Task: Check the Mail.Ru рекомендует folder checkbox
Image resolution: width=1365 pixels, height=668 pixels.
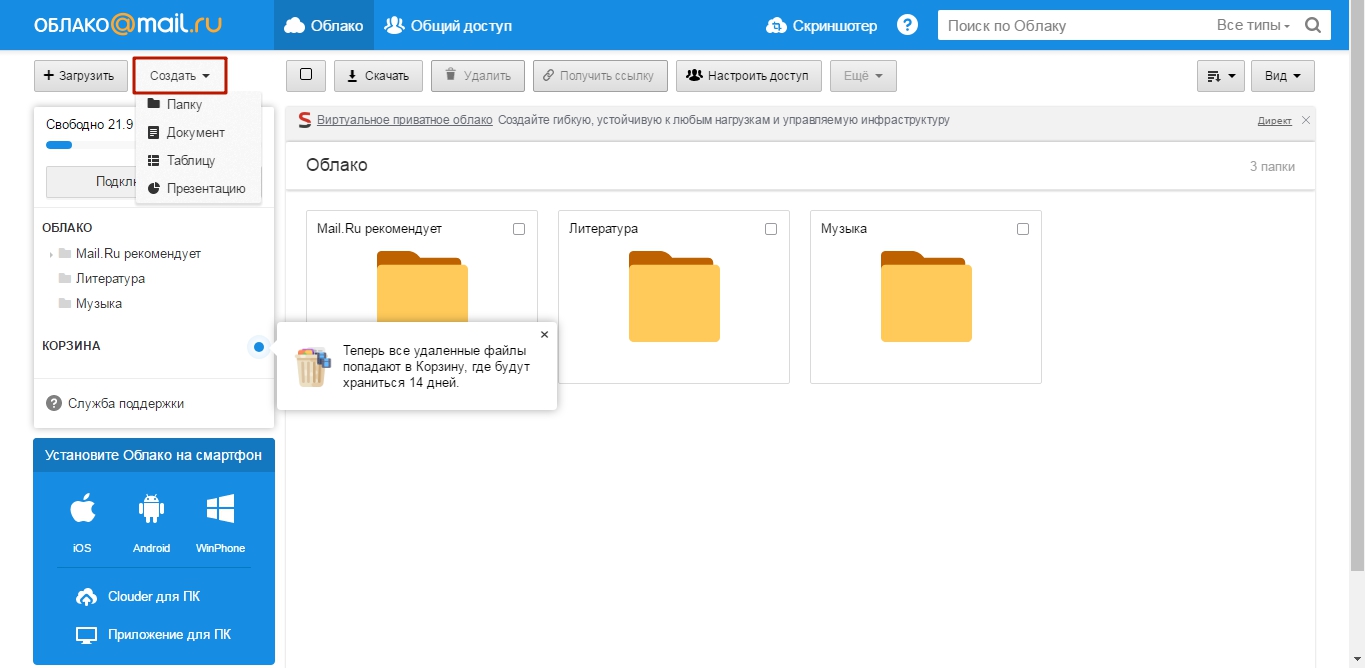Action: click(519, 229)
